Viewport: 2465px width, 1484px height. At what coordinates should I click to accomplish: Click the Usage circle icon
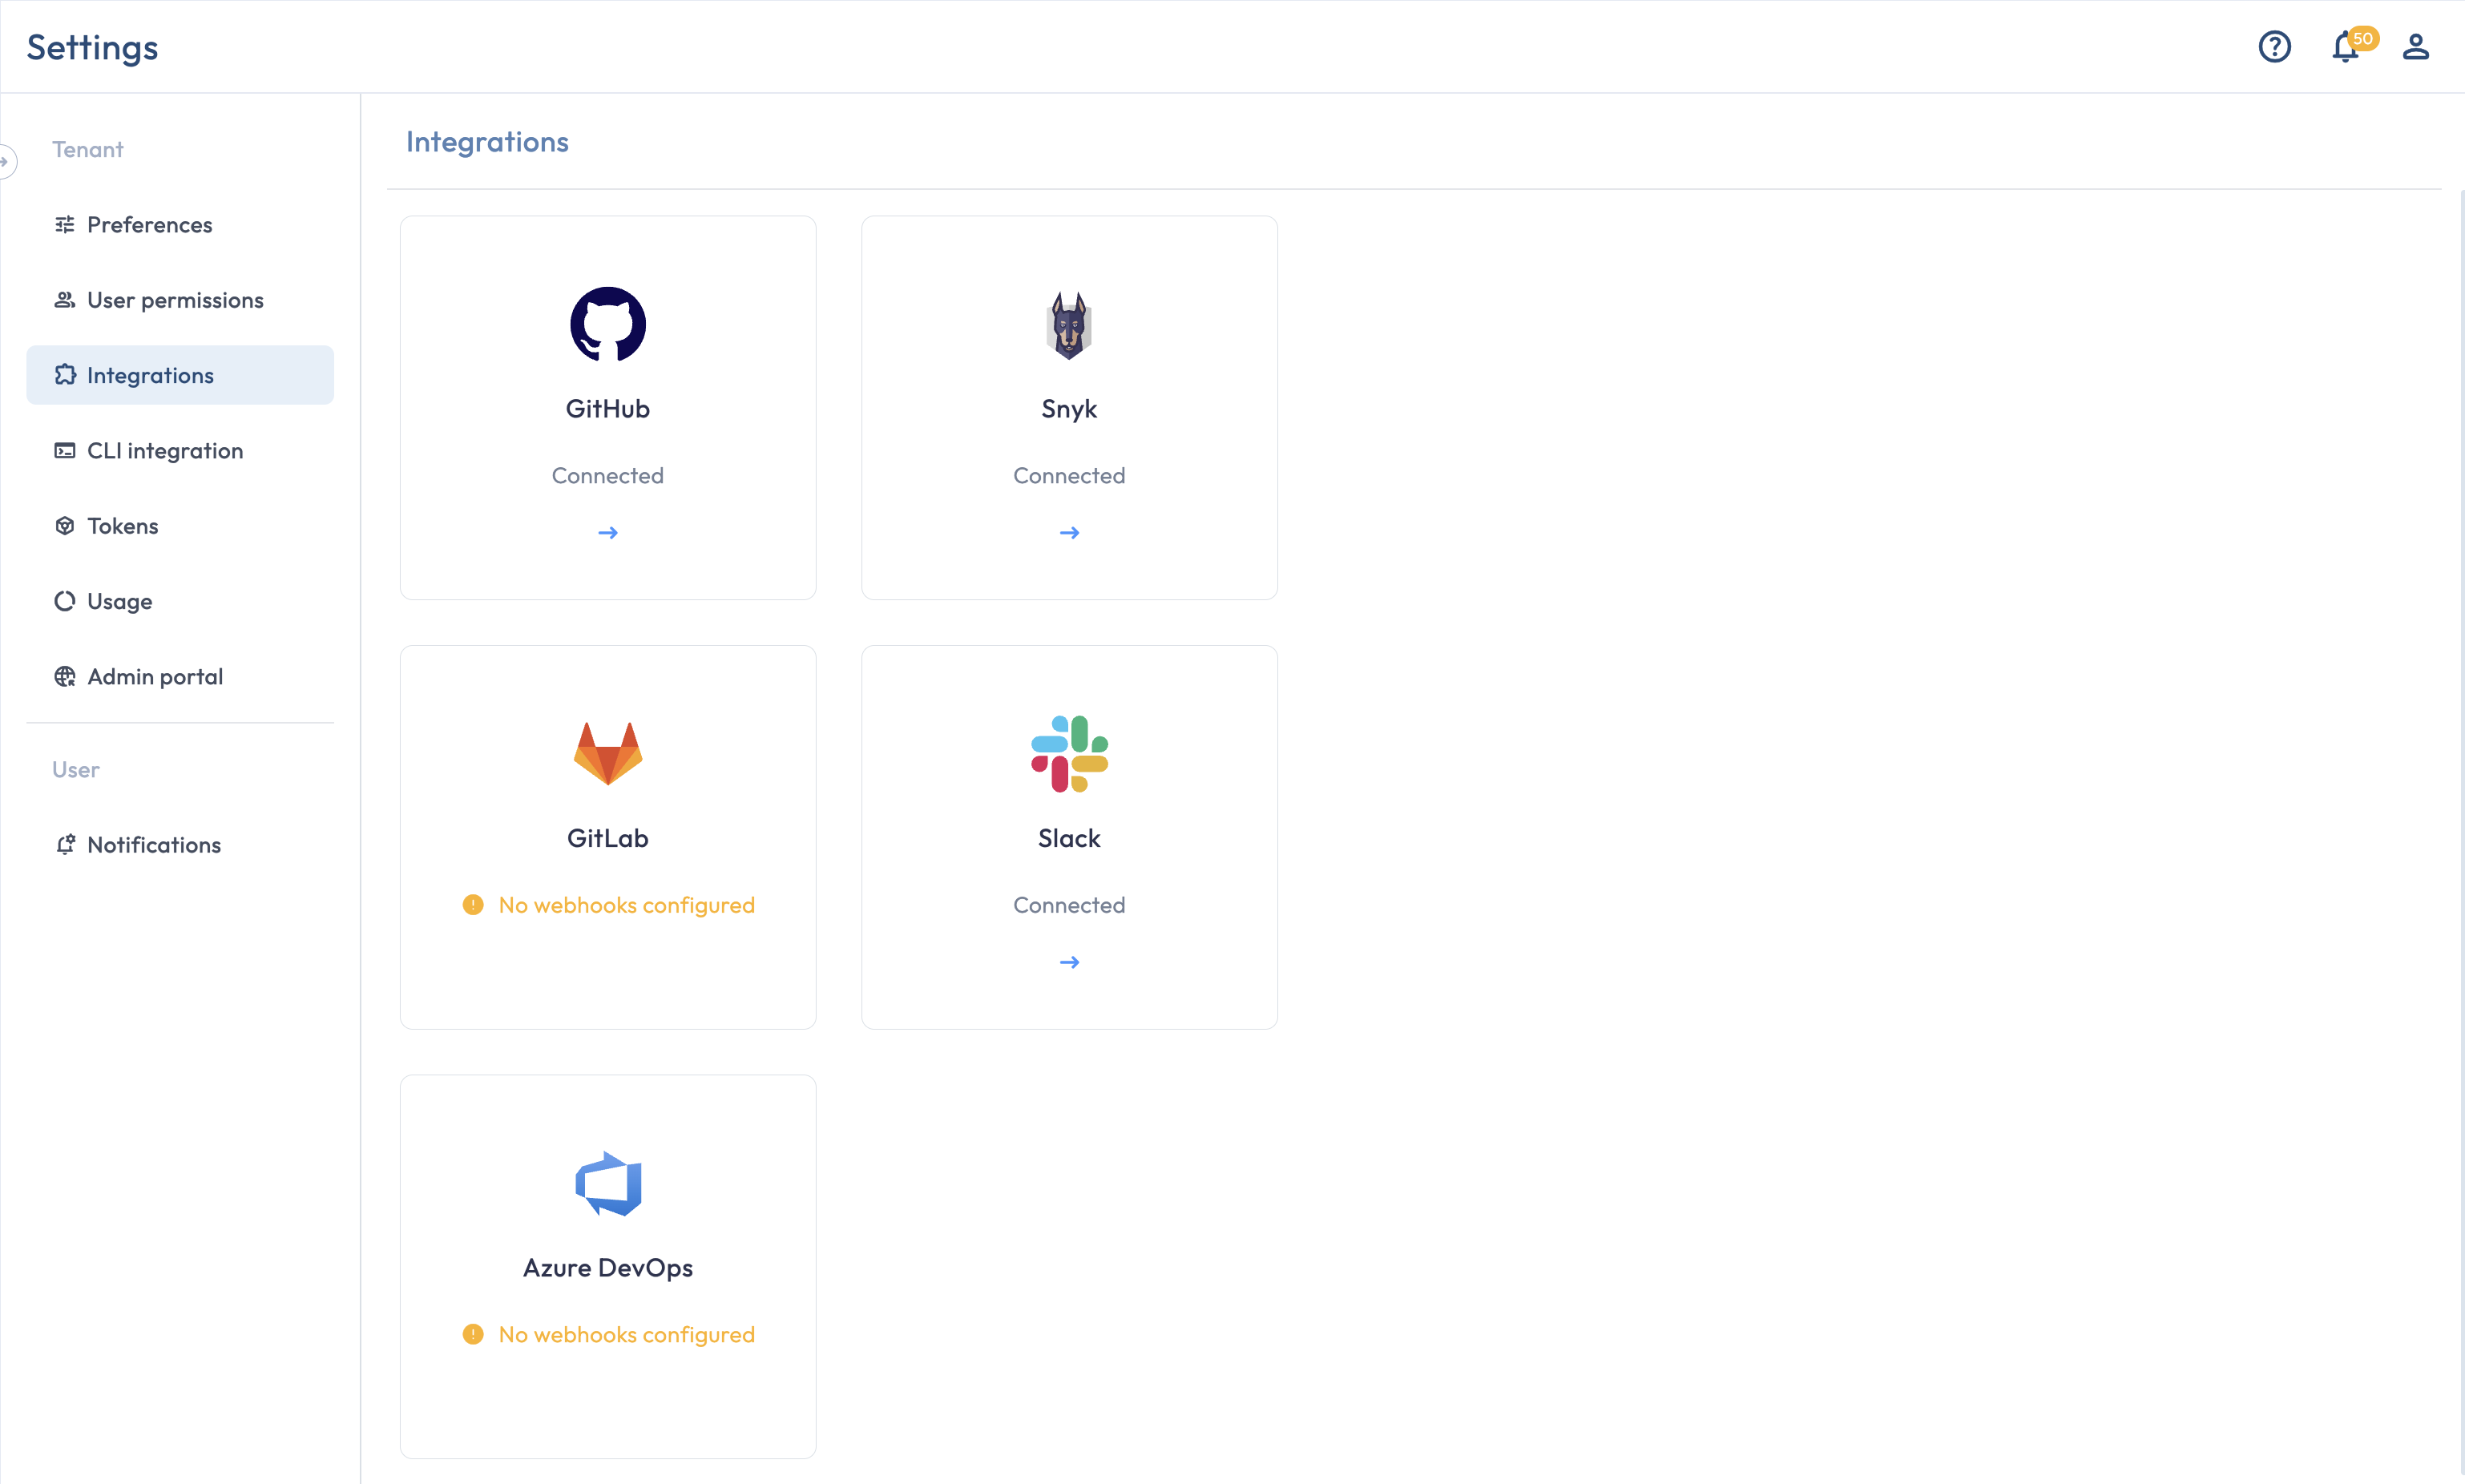point(65,601)
